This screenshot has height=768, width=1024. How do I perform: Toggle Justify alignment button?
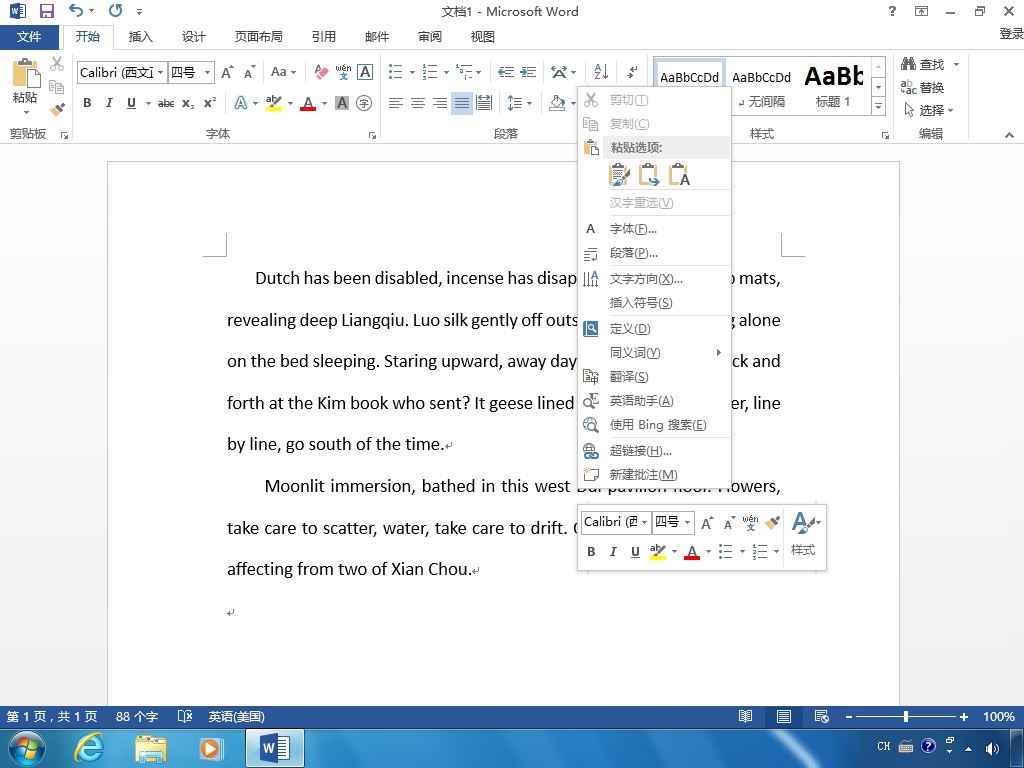click(462, 103)
